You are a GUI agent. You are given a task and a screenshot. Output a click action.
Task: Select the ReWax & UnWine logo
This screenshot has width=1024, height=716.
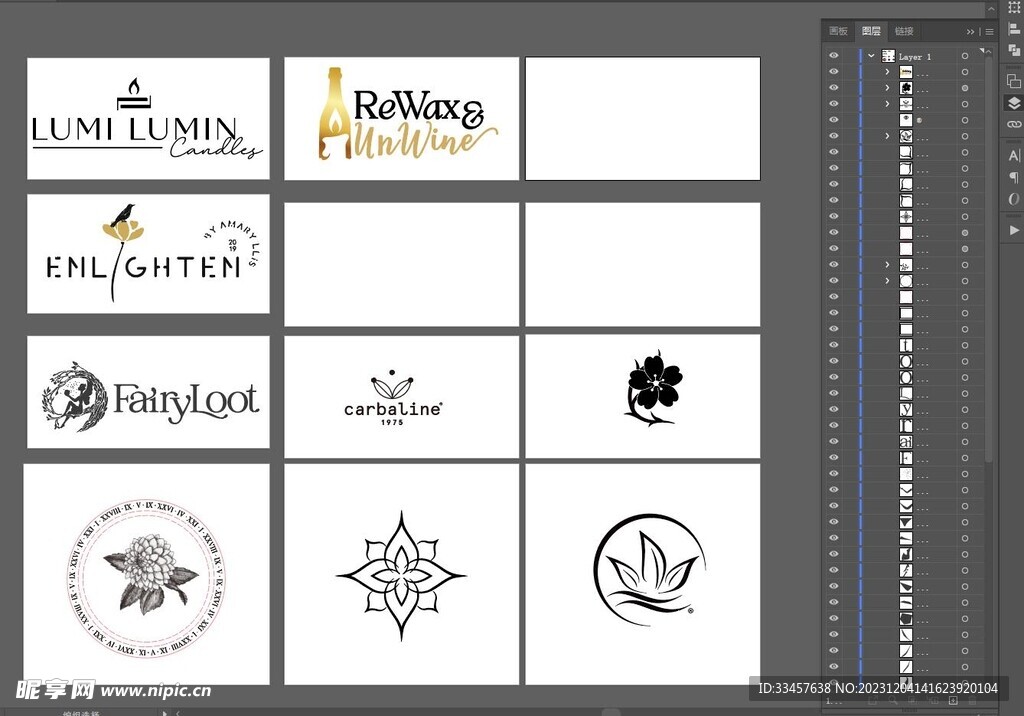[x=408, y=115]
